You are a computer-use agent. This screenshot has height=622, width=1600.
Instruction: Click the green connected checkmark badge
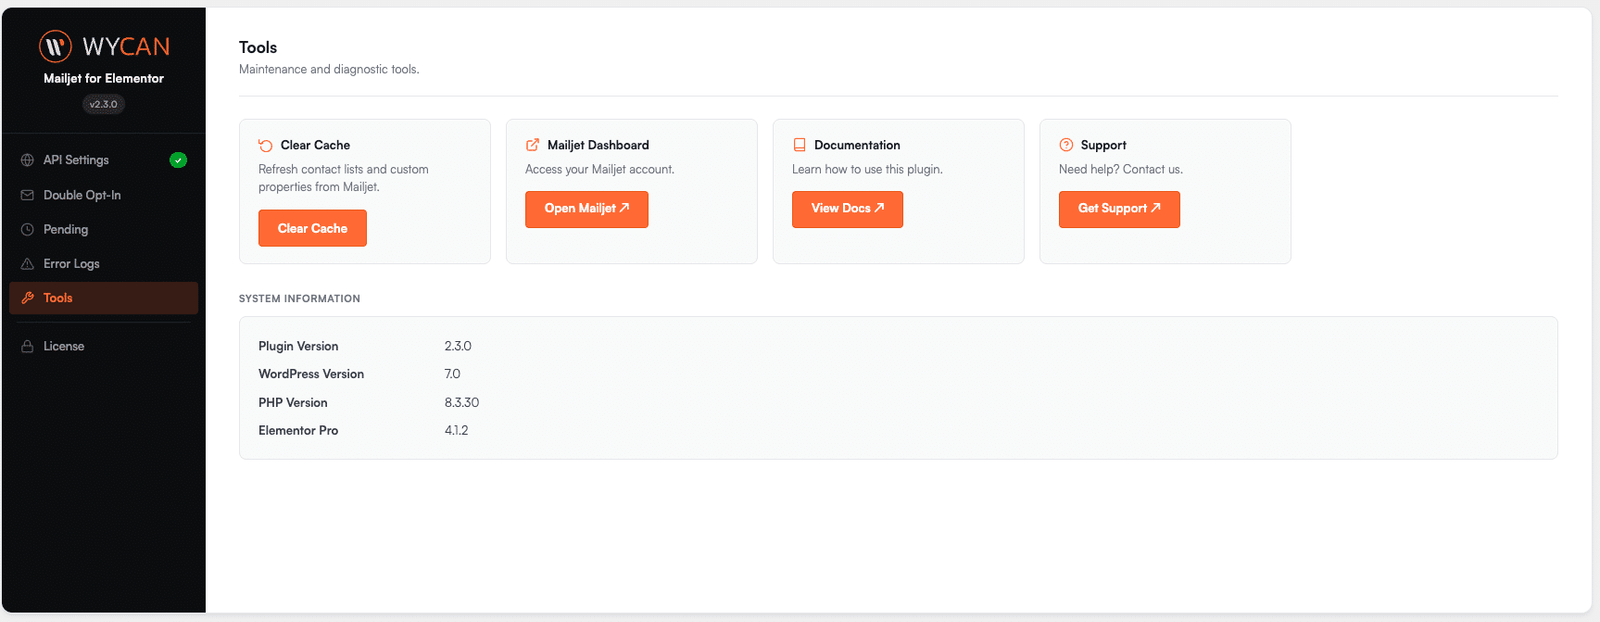tap(178, 160)
